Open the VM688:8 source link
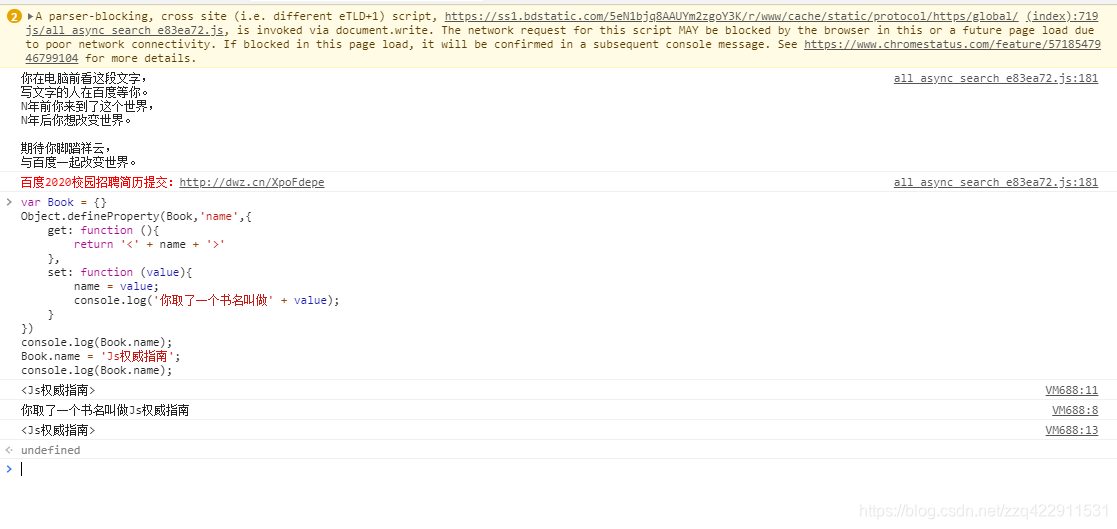The width and height of the screenshot is (1117, 529). tap(1075, 410)
